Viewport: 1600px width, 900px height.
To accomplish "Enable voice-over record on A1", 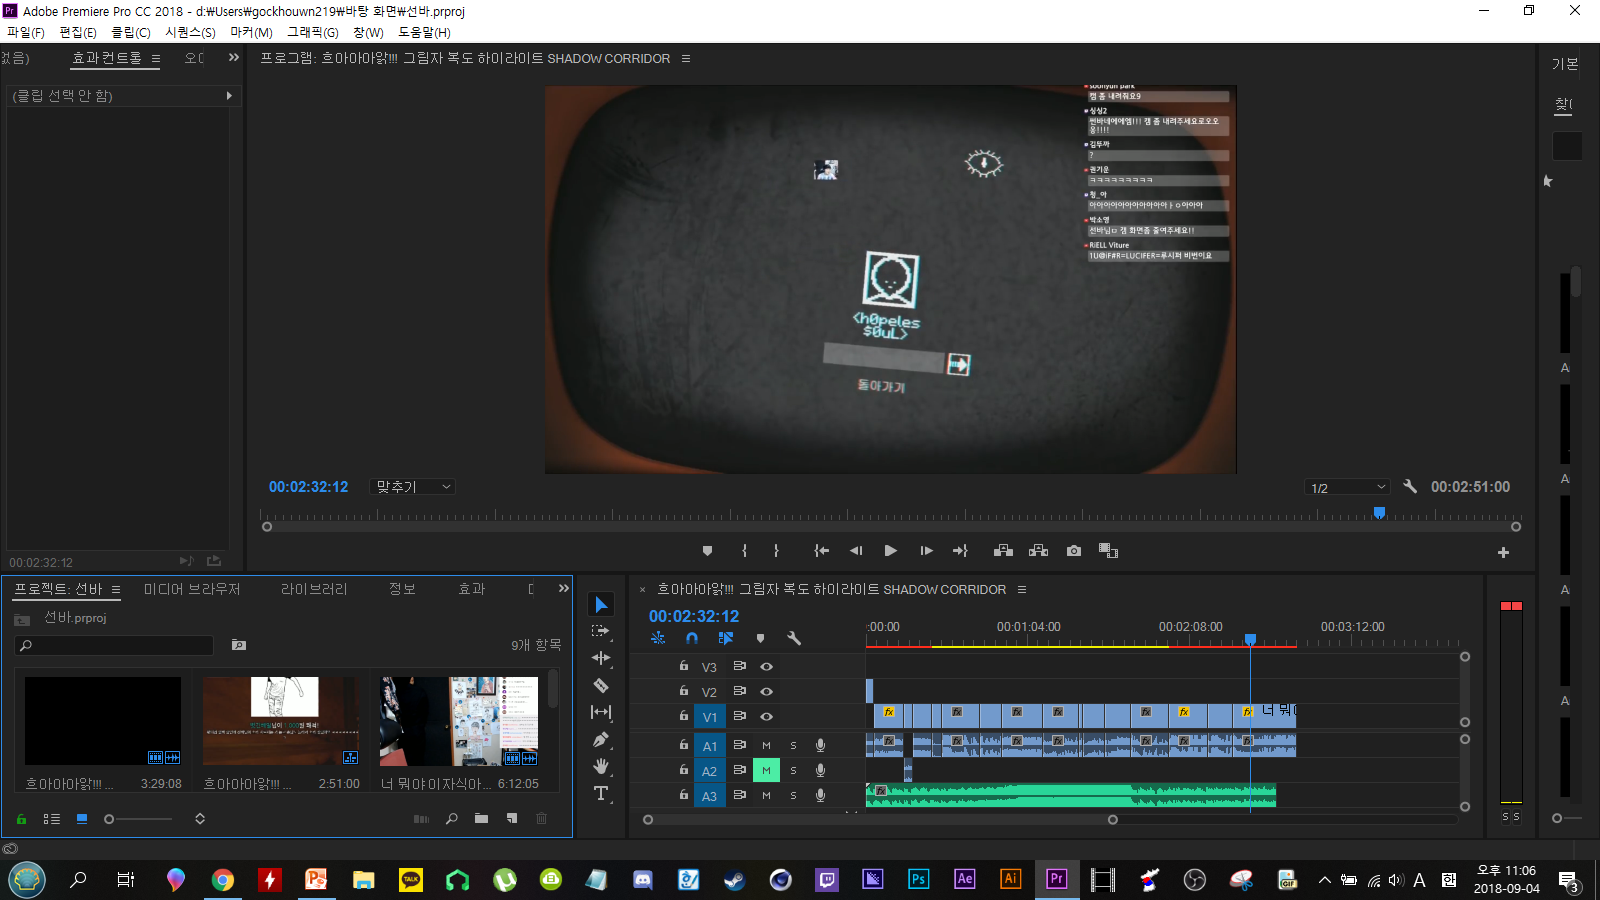I will coord(820,745).
